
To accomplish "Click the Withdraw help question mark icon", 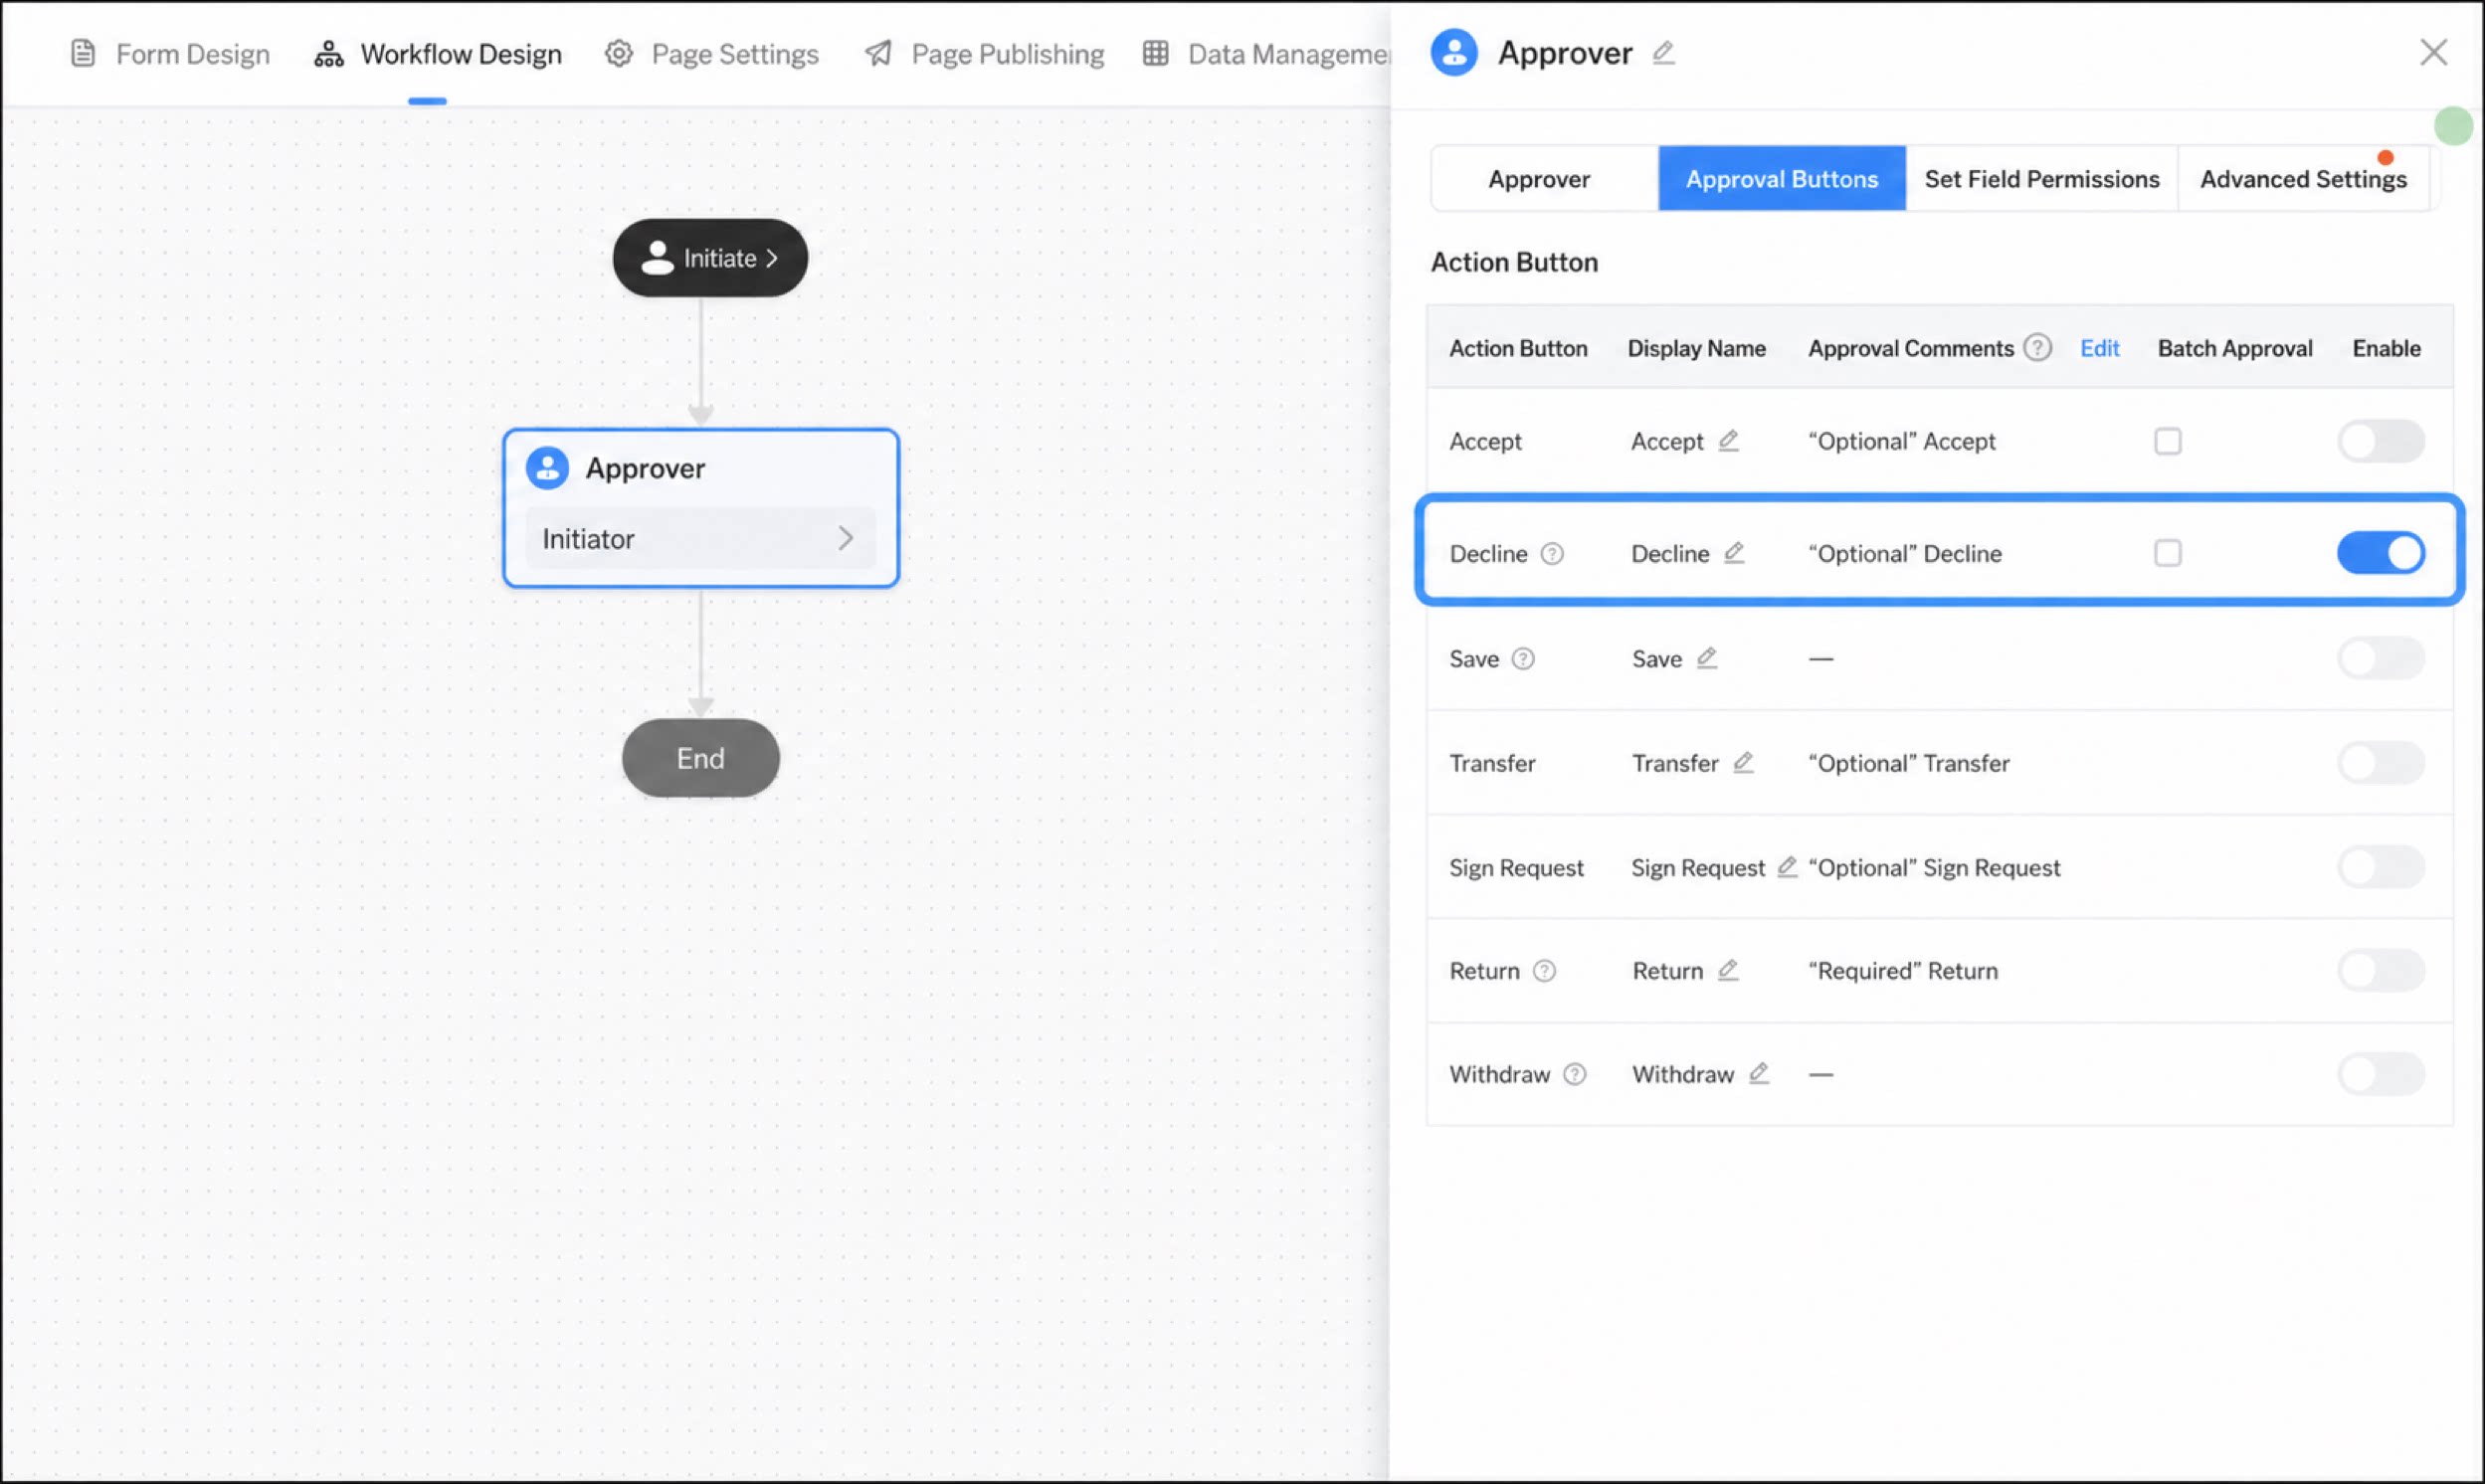I will coord(1575,1074).
